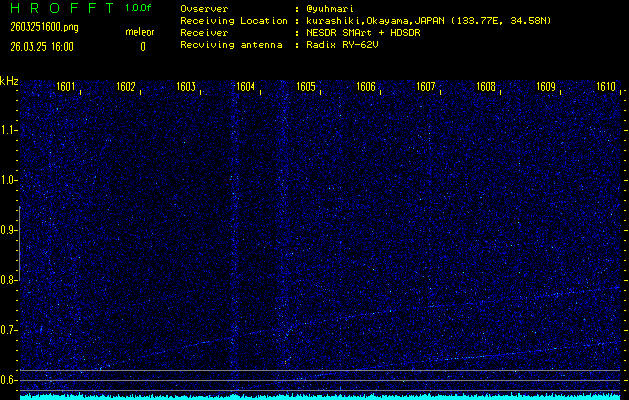Image resolution: width=629 pixels, height=400 pixels.
Task: Click the 1605 time marker
Action: coord(306,88)
